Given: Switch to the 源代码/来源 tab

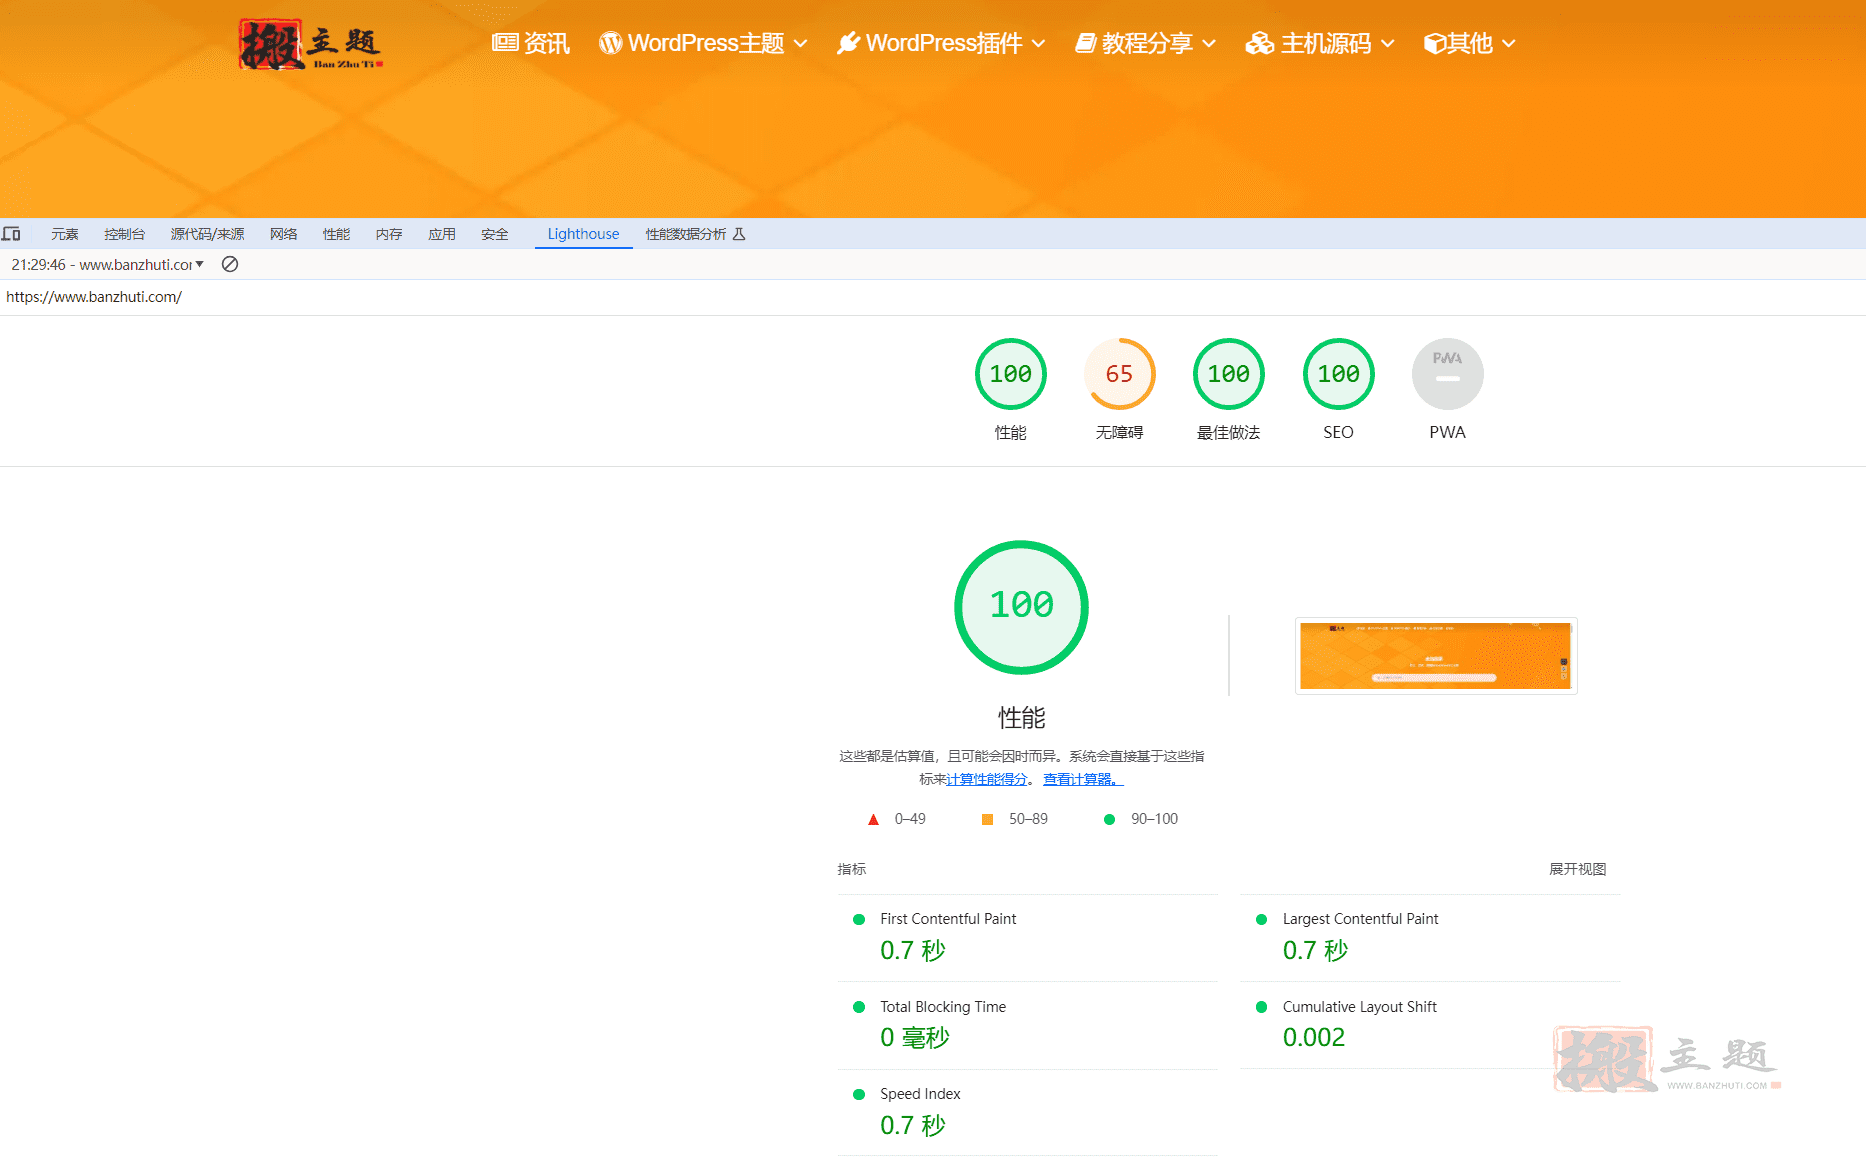Looking at the screenshot, I should tap(207, 234).
